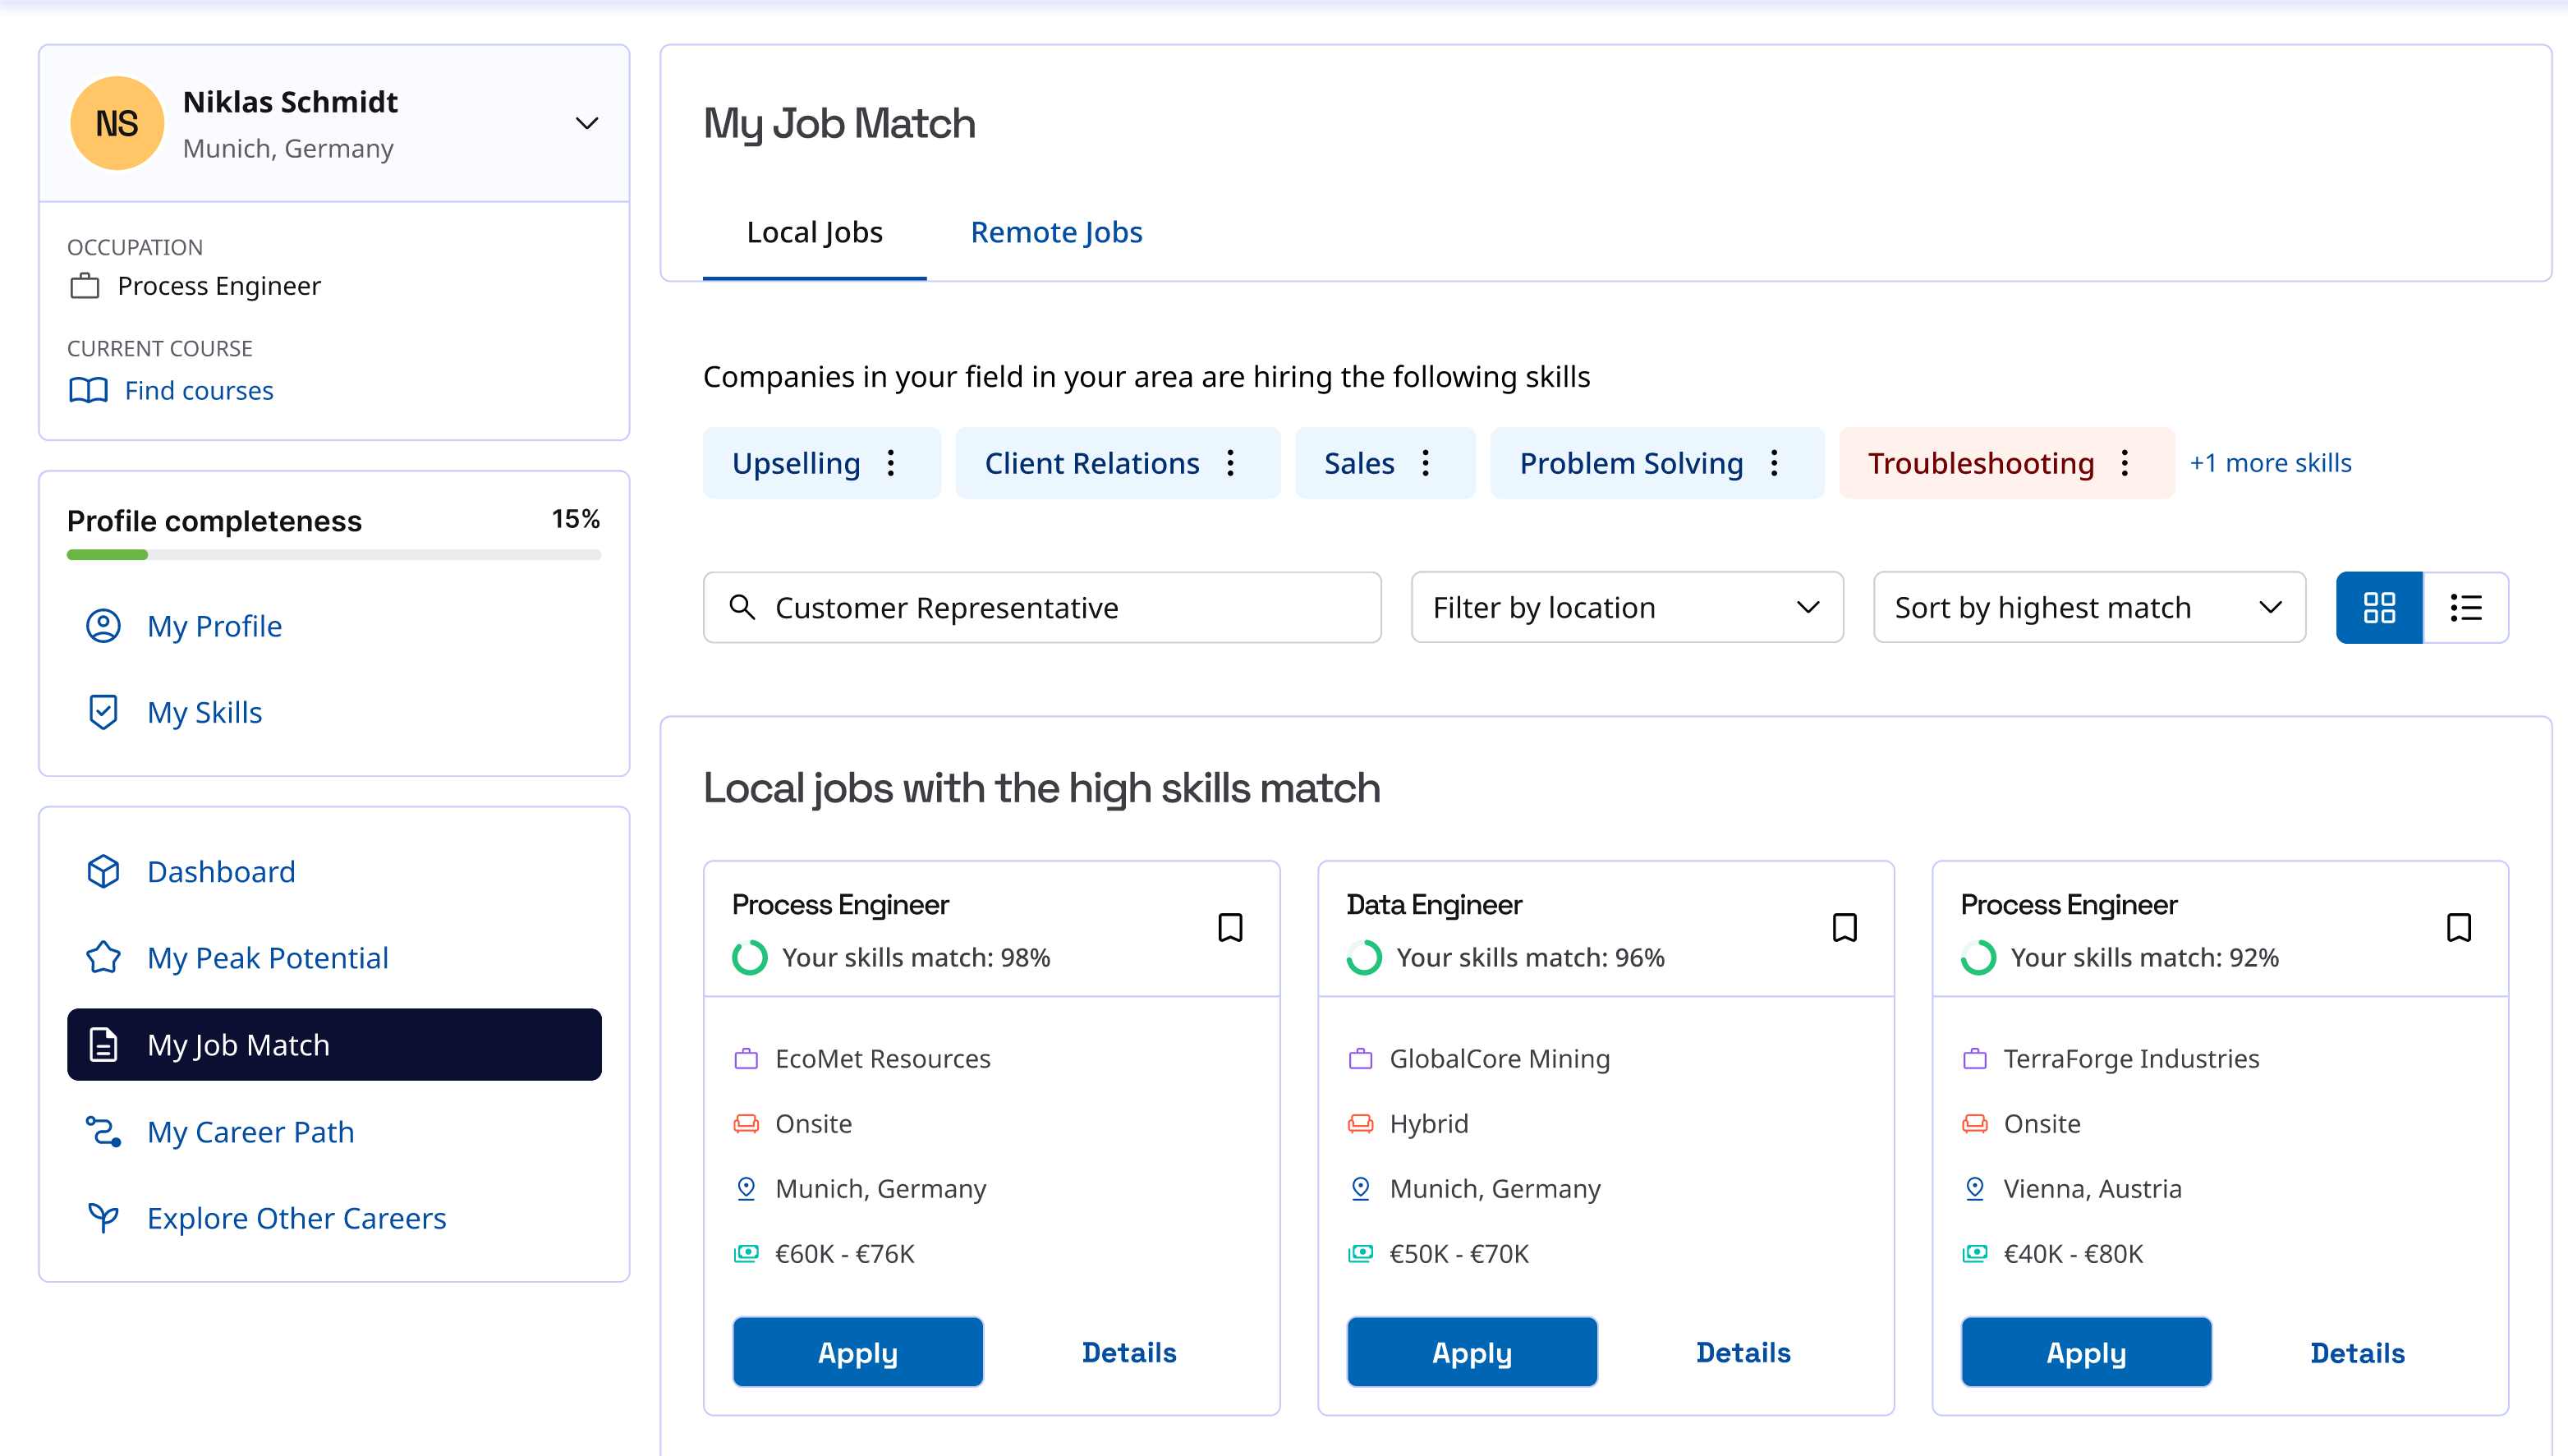2568x1456 pixels.
Task: Click the three dots beside Sales
Action: click(x=1426, y=463)
